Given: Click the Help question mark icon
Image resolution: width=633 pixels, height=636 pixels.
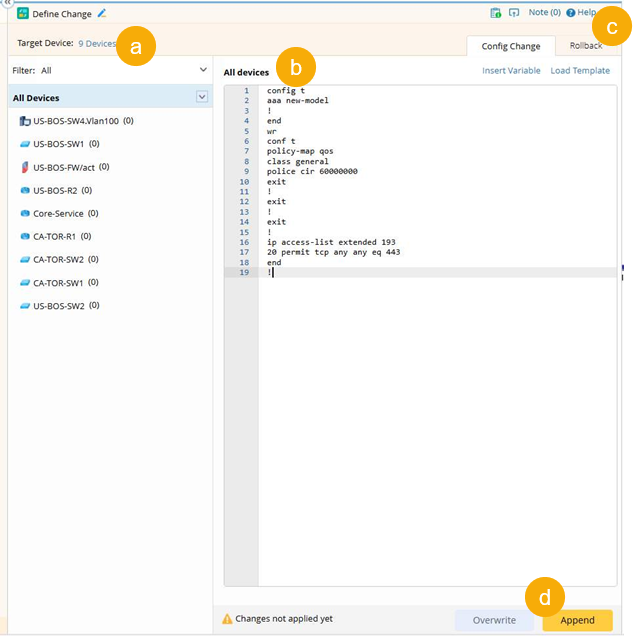Looking at the screenshot, I should (x=571, y=13).
